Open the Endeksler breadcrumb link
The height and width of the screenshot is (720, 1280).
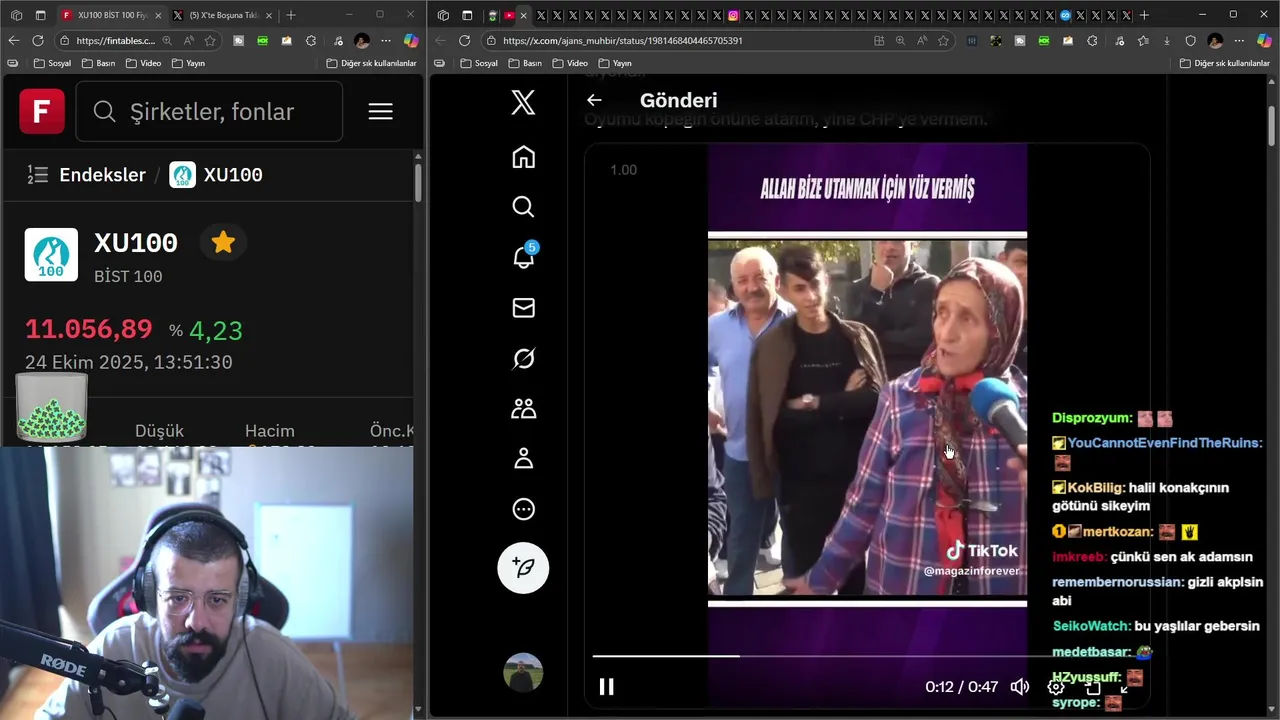102,175
